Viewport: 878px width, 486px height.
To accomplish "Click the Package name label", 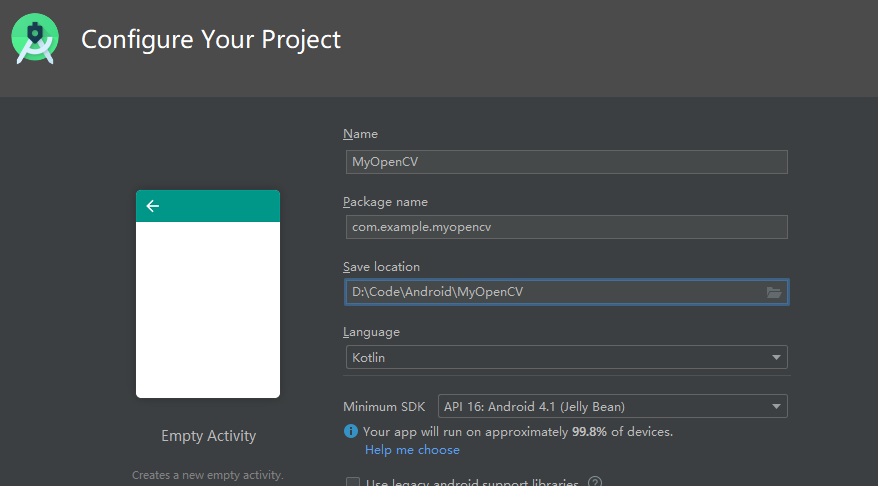I will pos(385,202).
